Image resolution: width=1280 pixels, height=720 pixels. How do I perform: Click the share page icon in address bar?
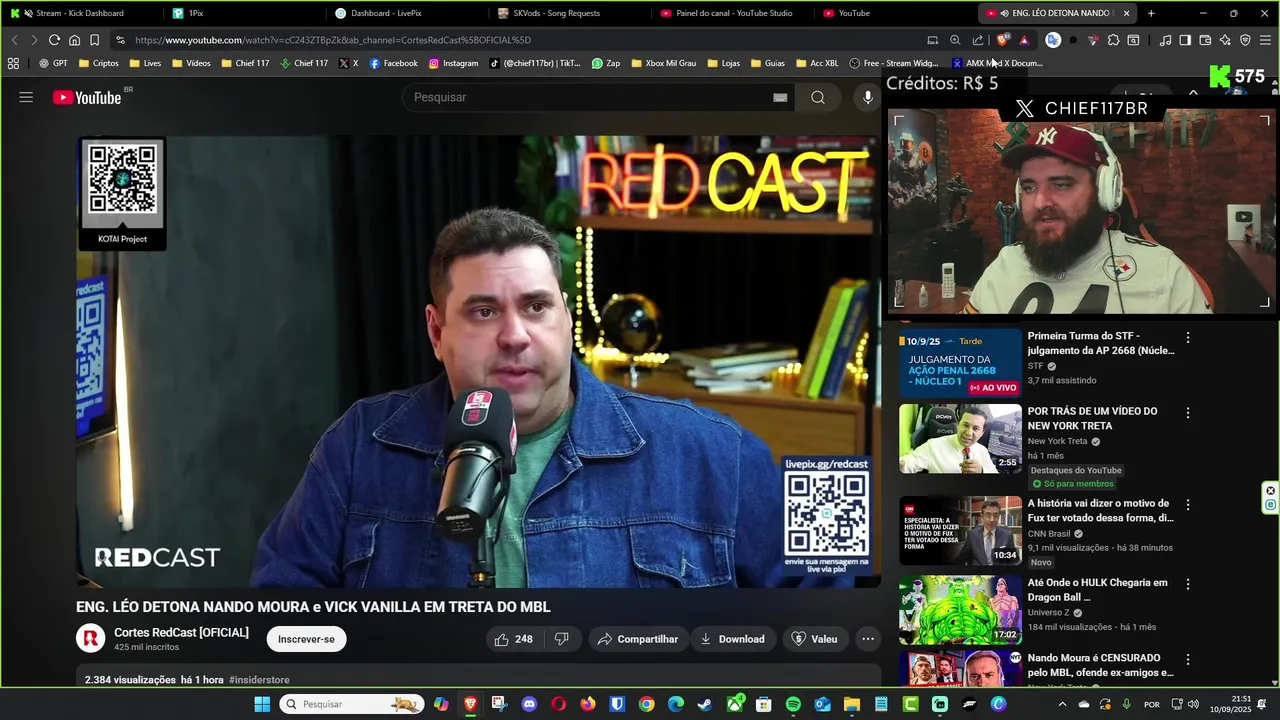tap(978, 40)
